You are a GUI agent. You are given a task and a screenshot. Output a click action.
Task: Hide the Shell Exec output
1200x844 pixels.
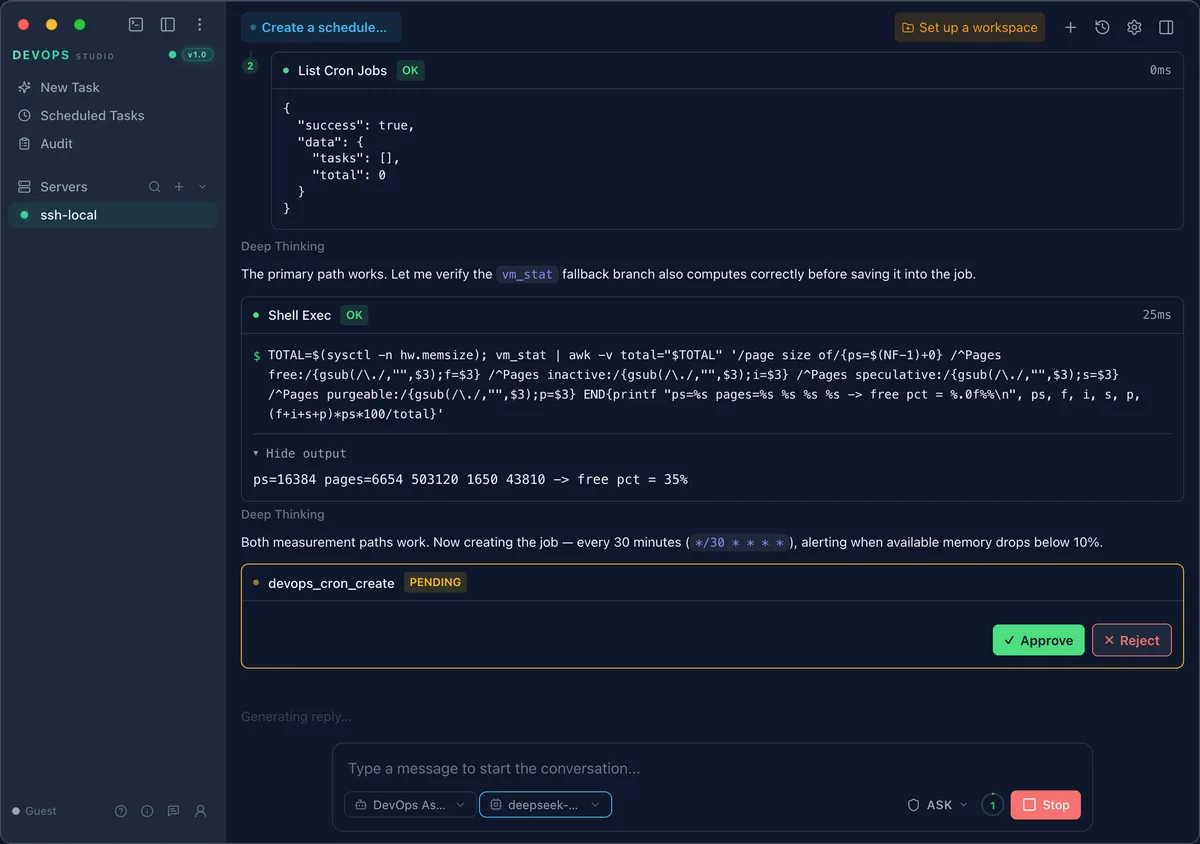[x=300, y=453]
